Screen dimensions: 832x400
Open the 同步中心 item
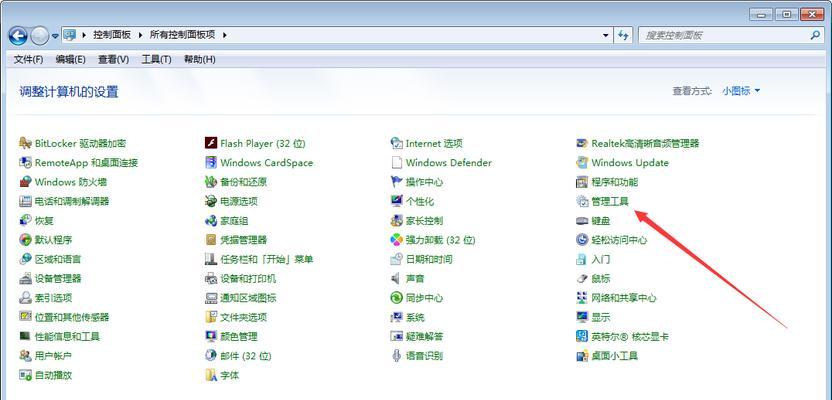click(417, 298)
